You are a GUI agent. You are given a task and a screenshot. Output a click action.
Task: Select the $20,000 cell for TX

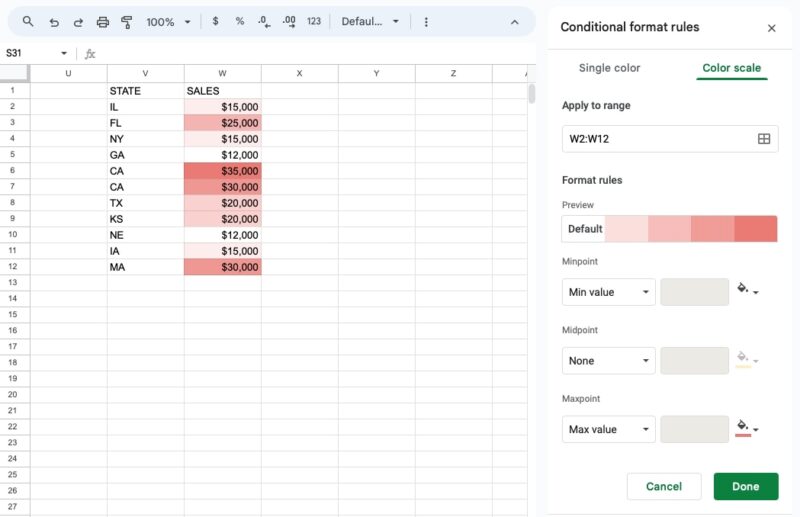click(x=222, y=203)
